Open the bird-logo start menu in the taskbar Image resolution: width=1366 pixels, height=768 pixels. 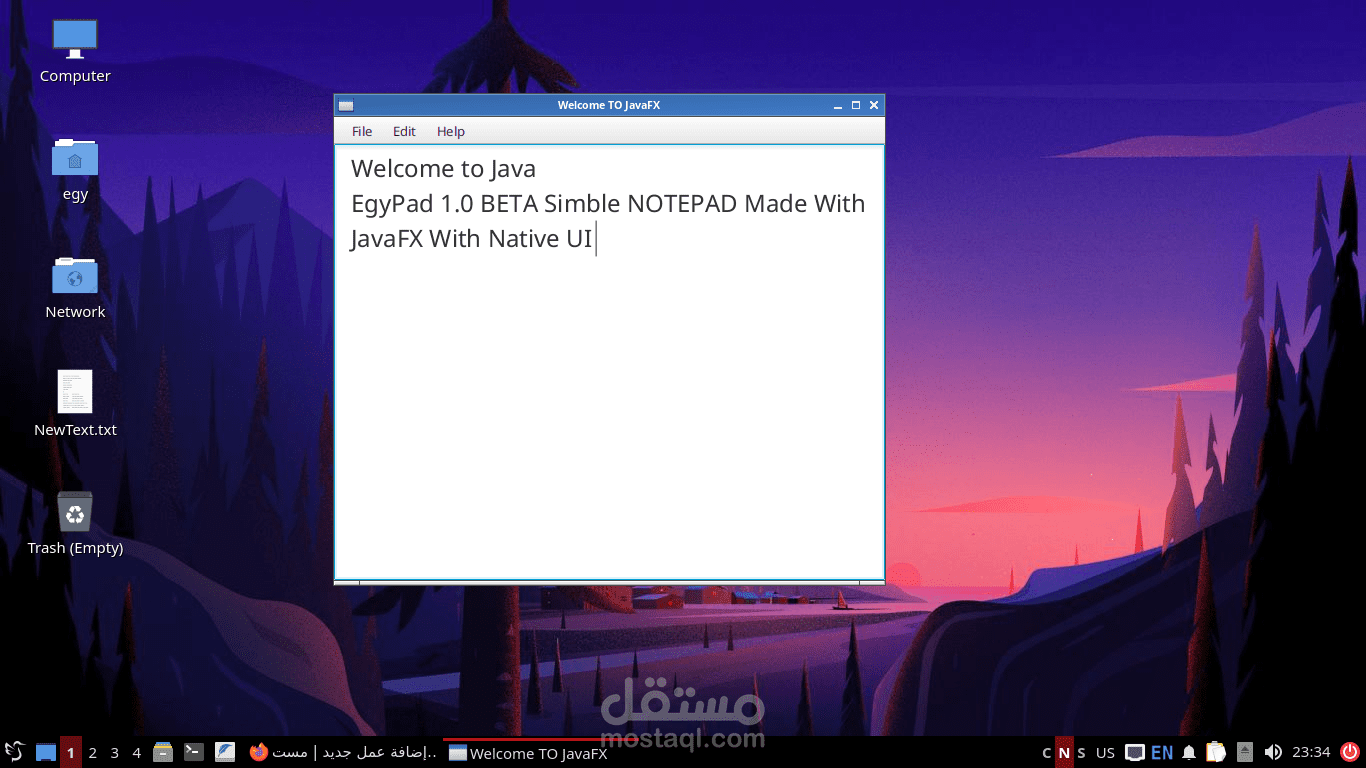14,752
